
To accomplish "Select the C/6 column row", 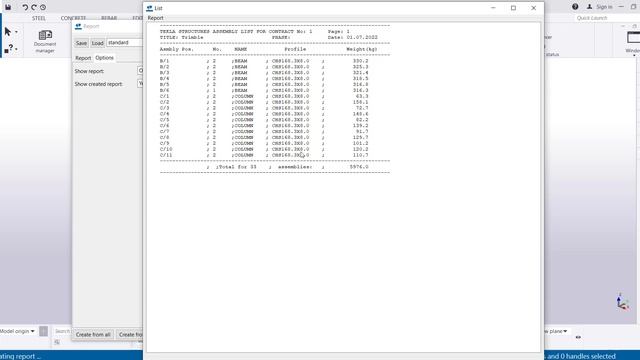I will [x=264, y=126].
